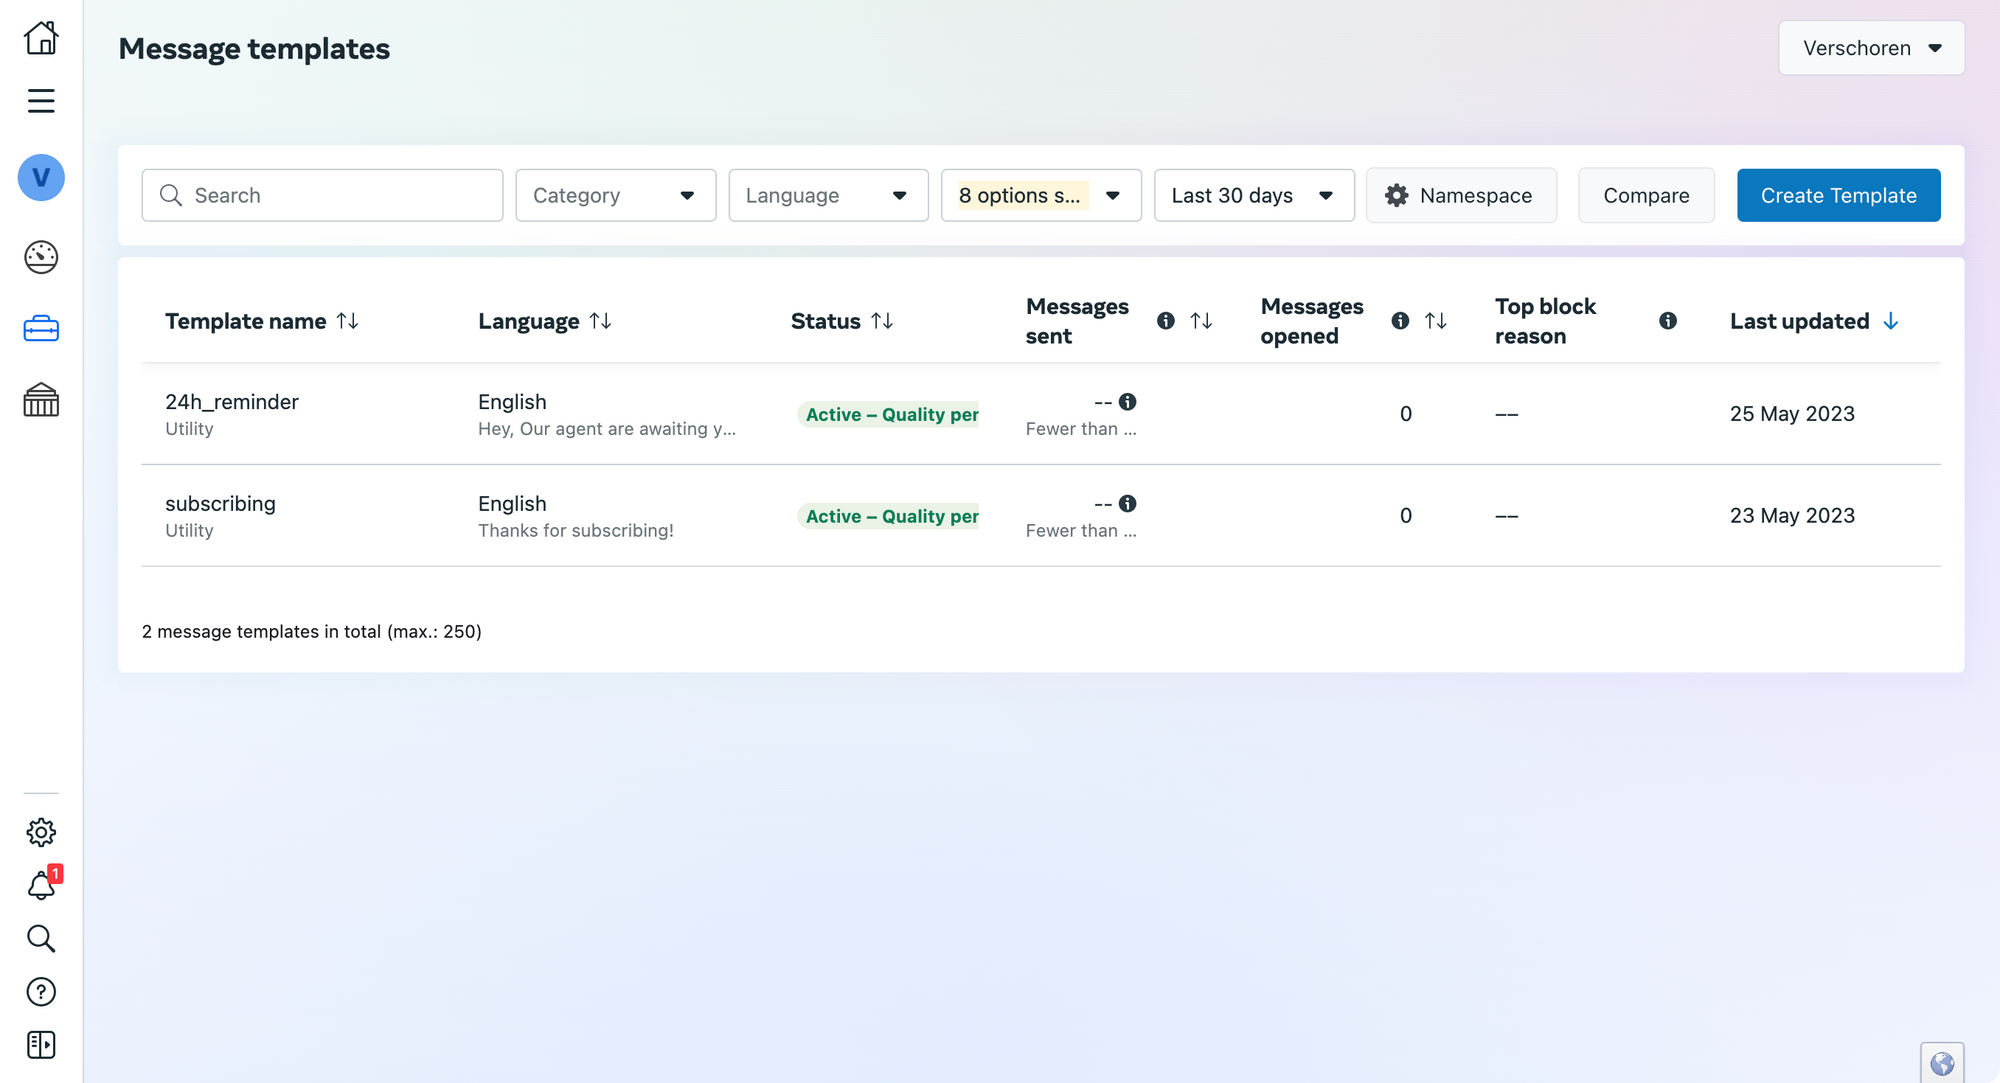Open the 24h_reminder template row

pos(232,402)
